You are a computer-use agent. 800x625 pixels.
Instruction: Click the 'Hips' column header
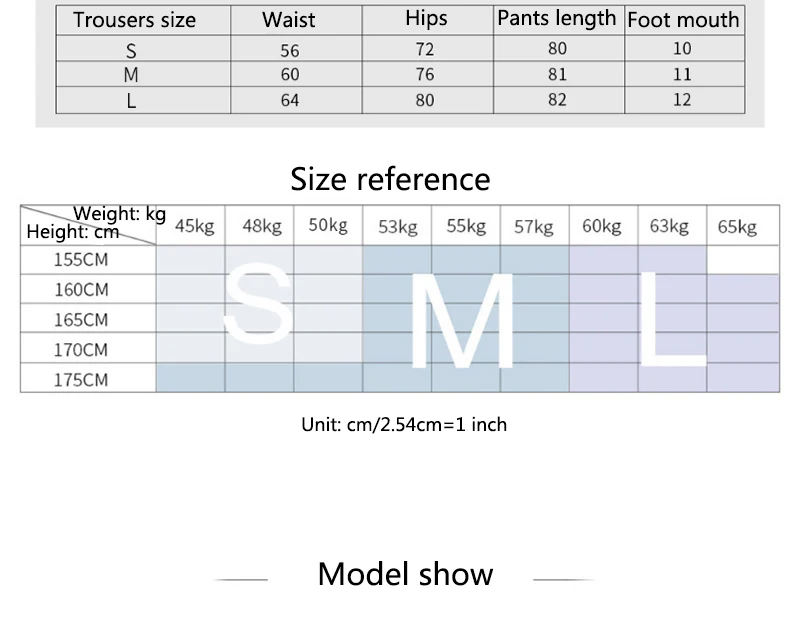click(426, 19)
